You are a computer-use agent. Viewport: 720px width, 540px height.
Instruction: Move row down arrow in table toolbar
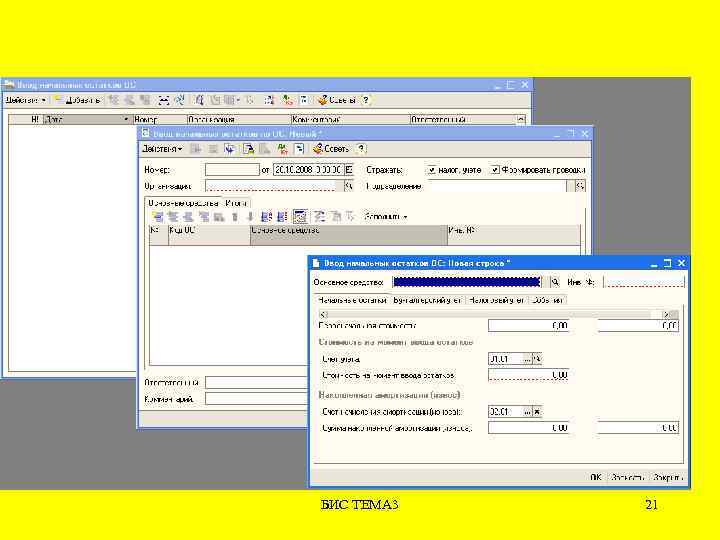250,216
